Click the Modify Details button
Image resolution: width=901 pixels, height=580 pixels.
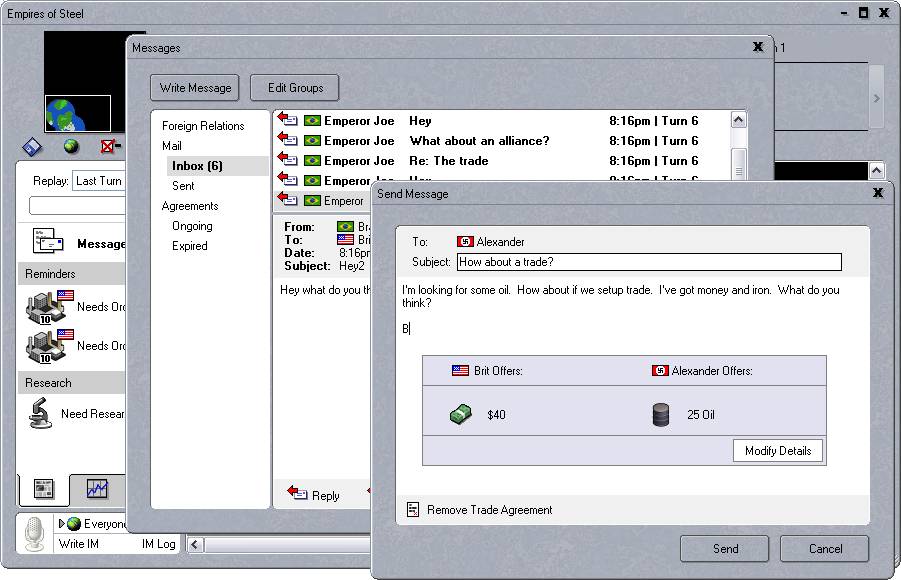click(777, 451)
